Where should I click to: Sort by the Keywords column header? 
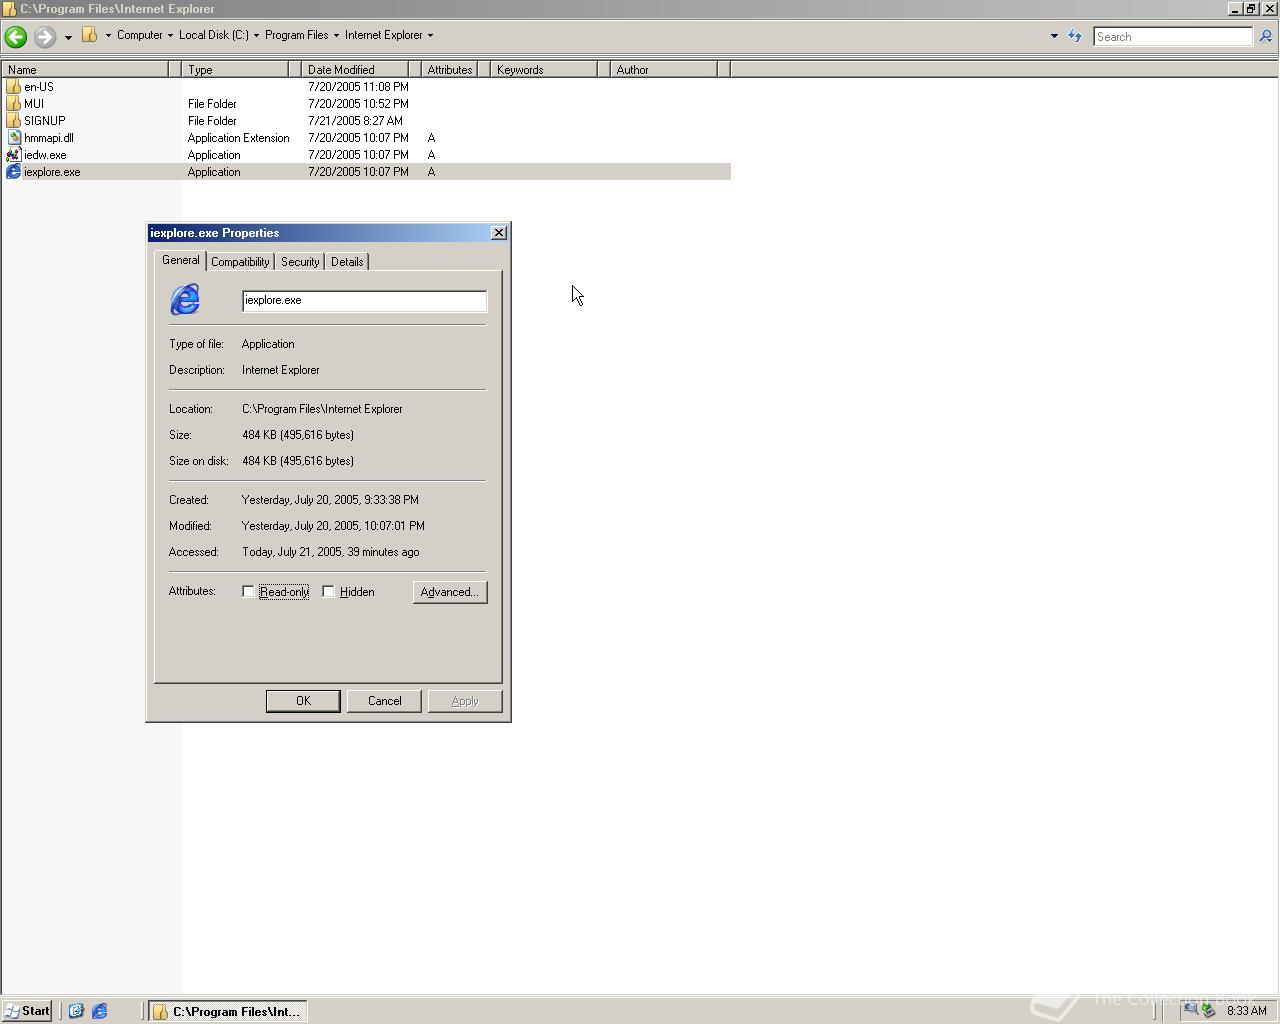point(545,70)
